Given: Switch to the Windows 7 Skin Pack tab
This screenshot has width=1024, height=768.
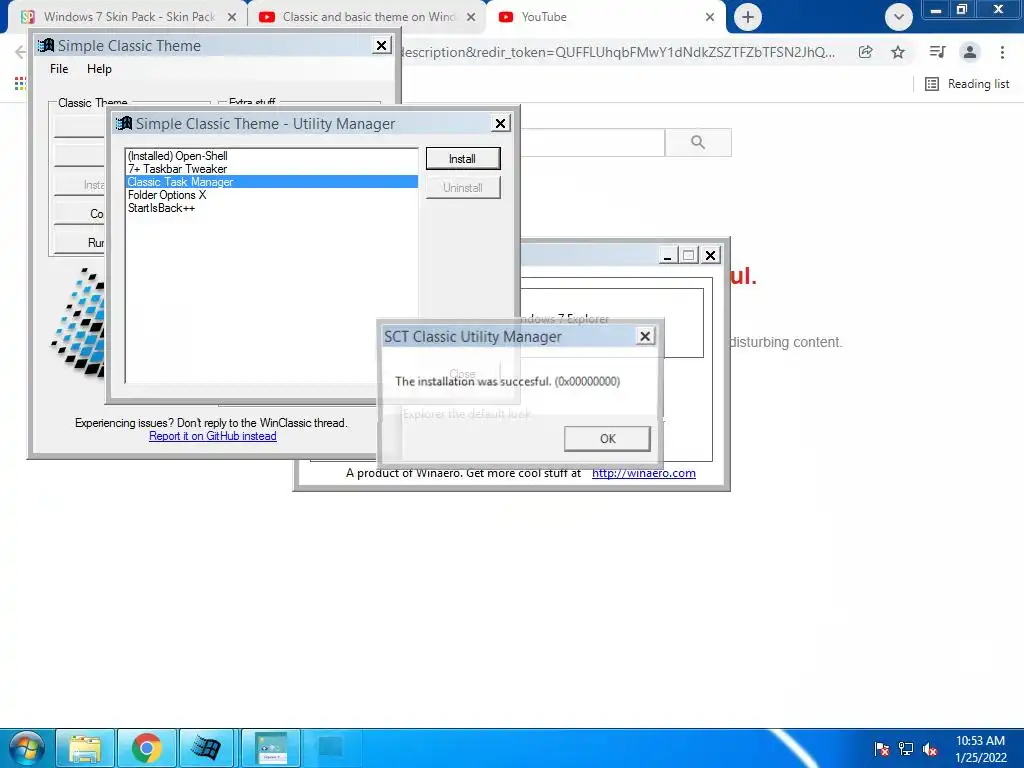Looking at the screenshot, I should click(x=129, y=17).
